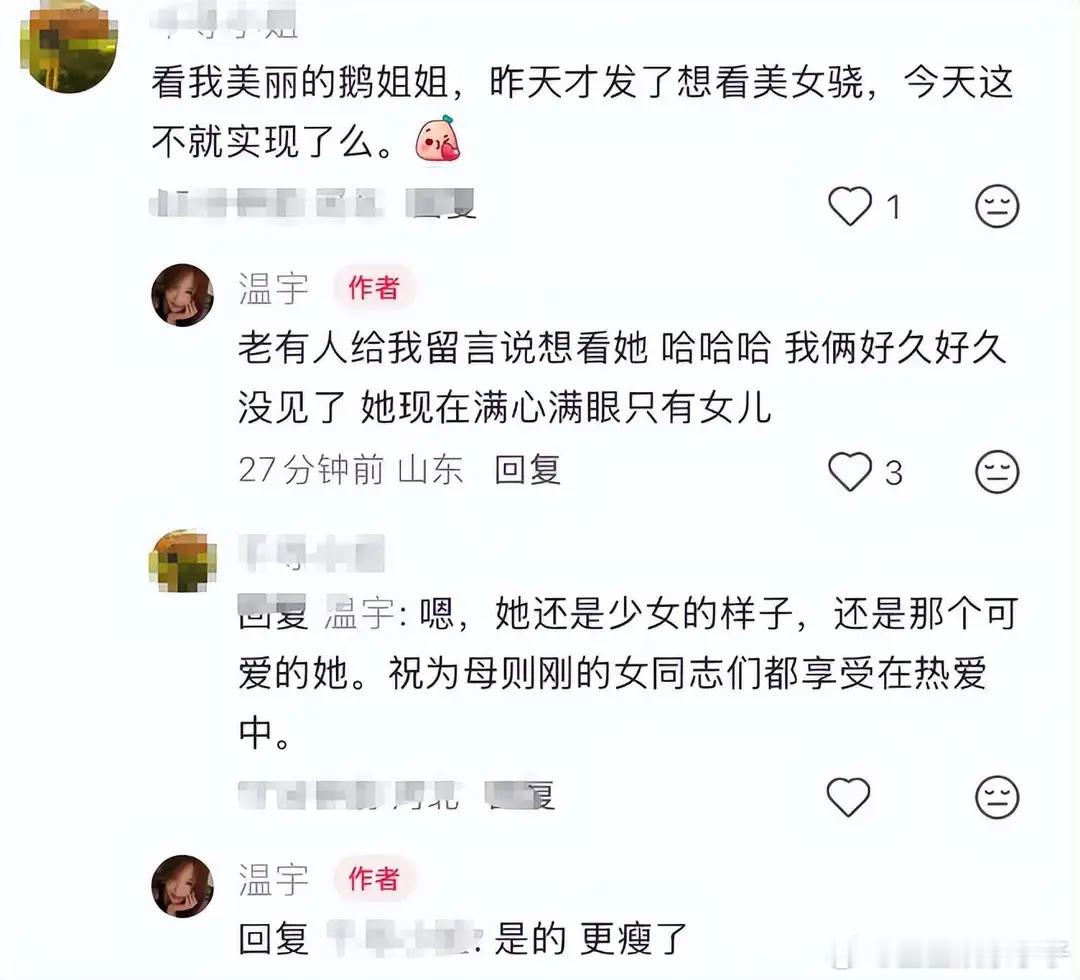Viewport: 1080px width, 980px height.
Task: Like the top comment with 1 like
Action: (849, 206)
